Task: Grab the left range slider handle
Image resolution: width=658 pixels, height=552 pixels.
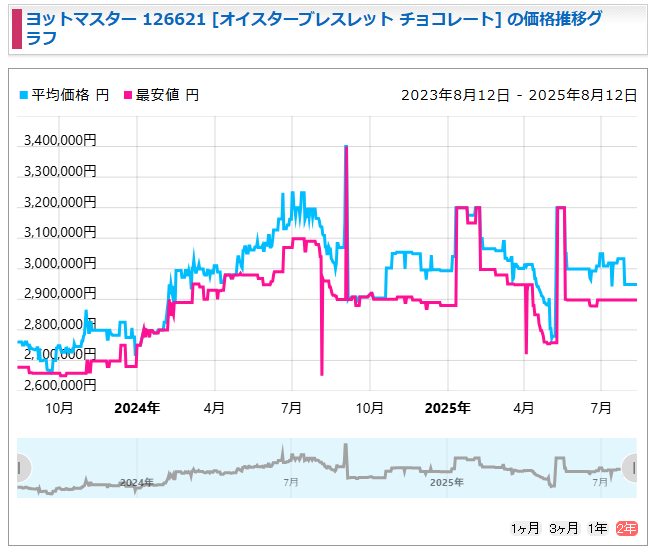Action: pyautogui.click(x=19, y=467)
